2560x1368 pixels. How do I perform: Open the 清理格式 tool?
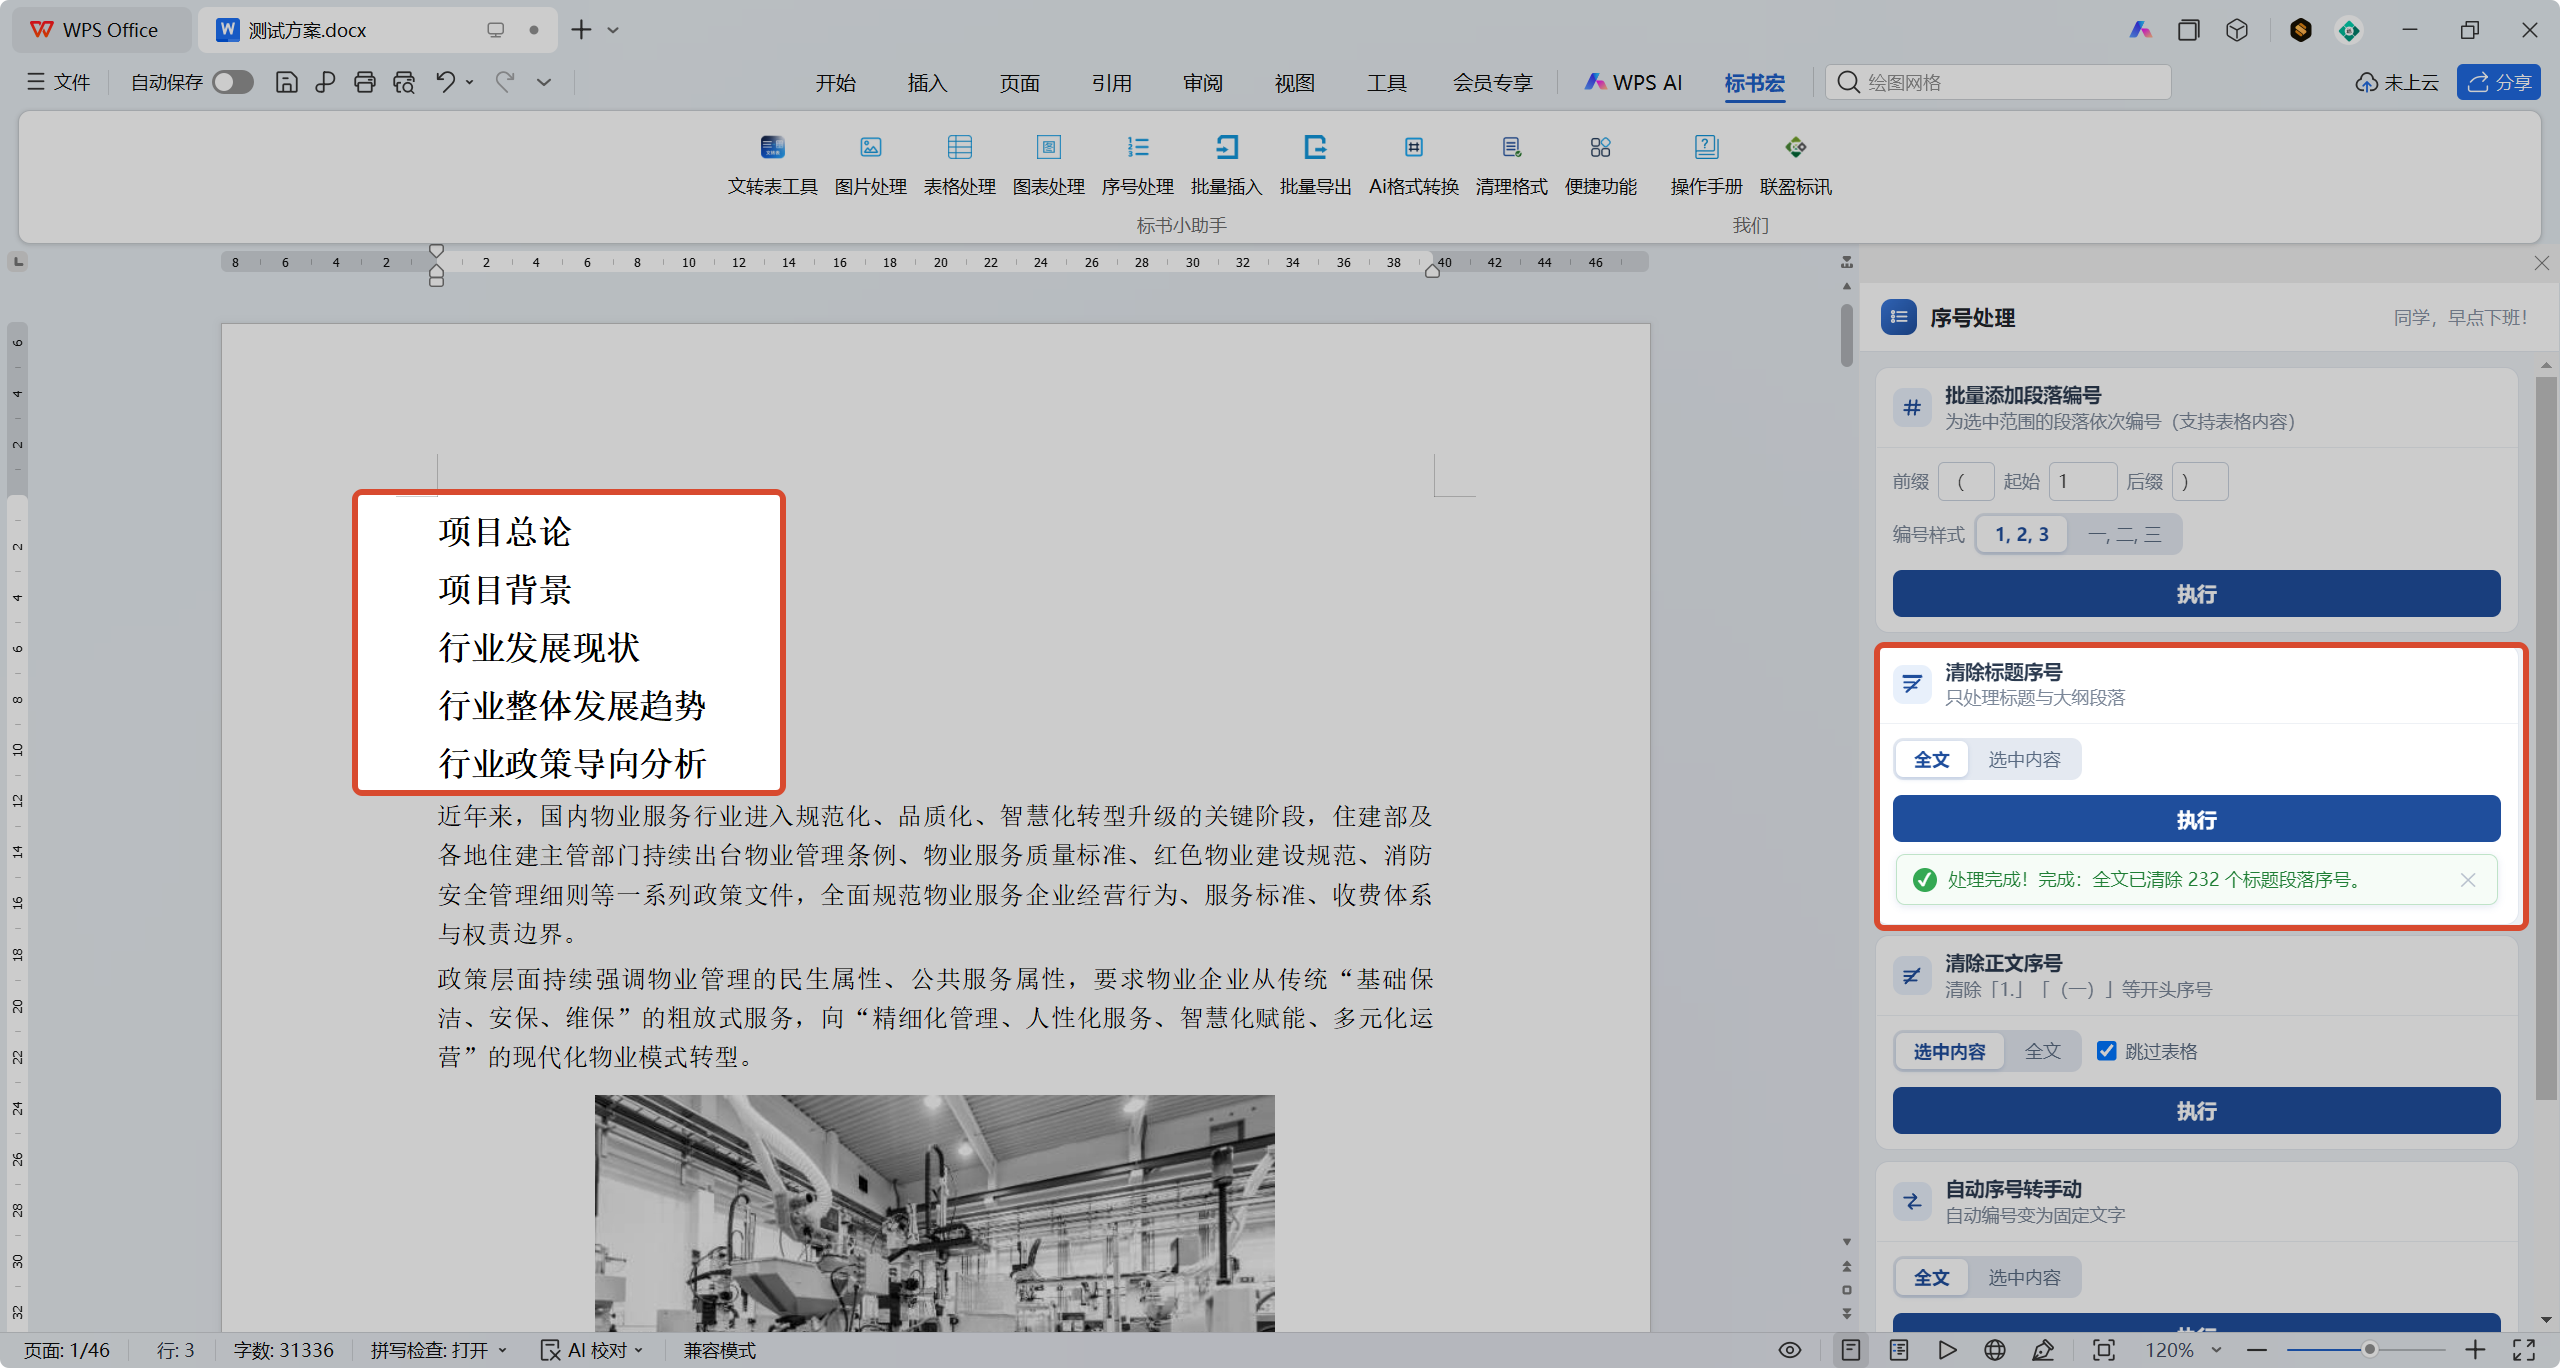(x=1511, y=165)
